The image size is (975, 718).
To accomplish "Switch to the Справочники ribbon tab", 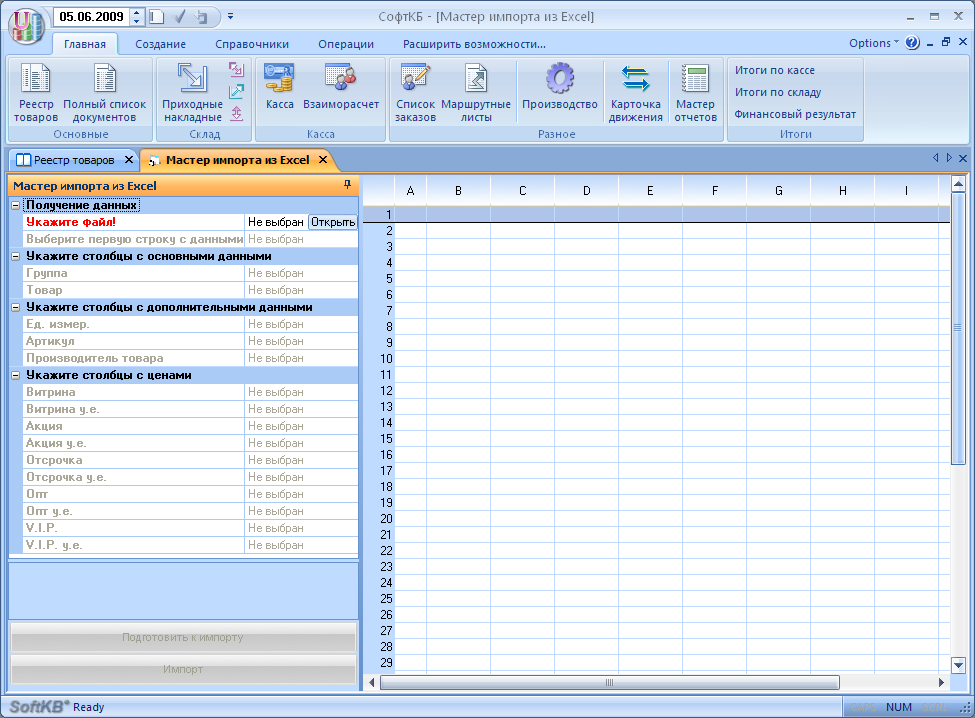I will [x=252, y=44].
